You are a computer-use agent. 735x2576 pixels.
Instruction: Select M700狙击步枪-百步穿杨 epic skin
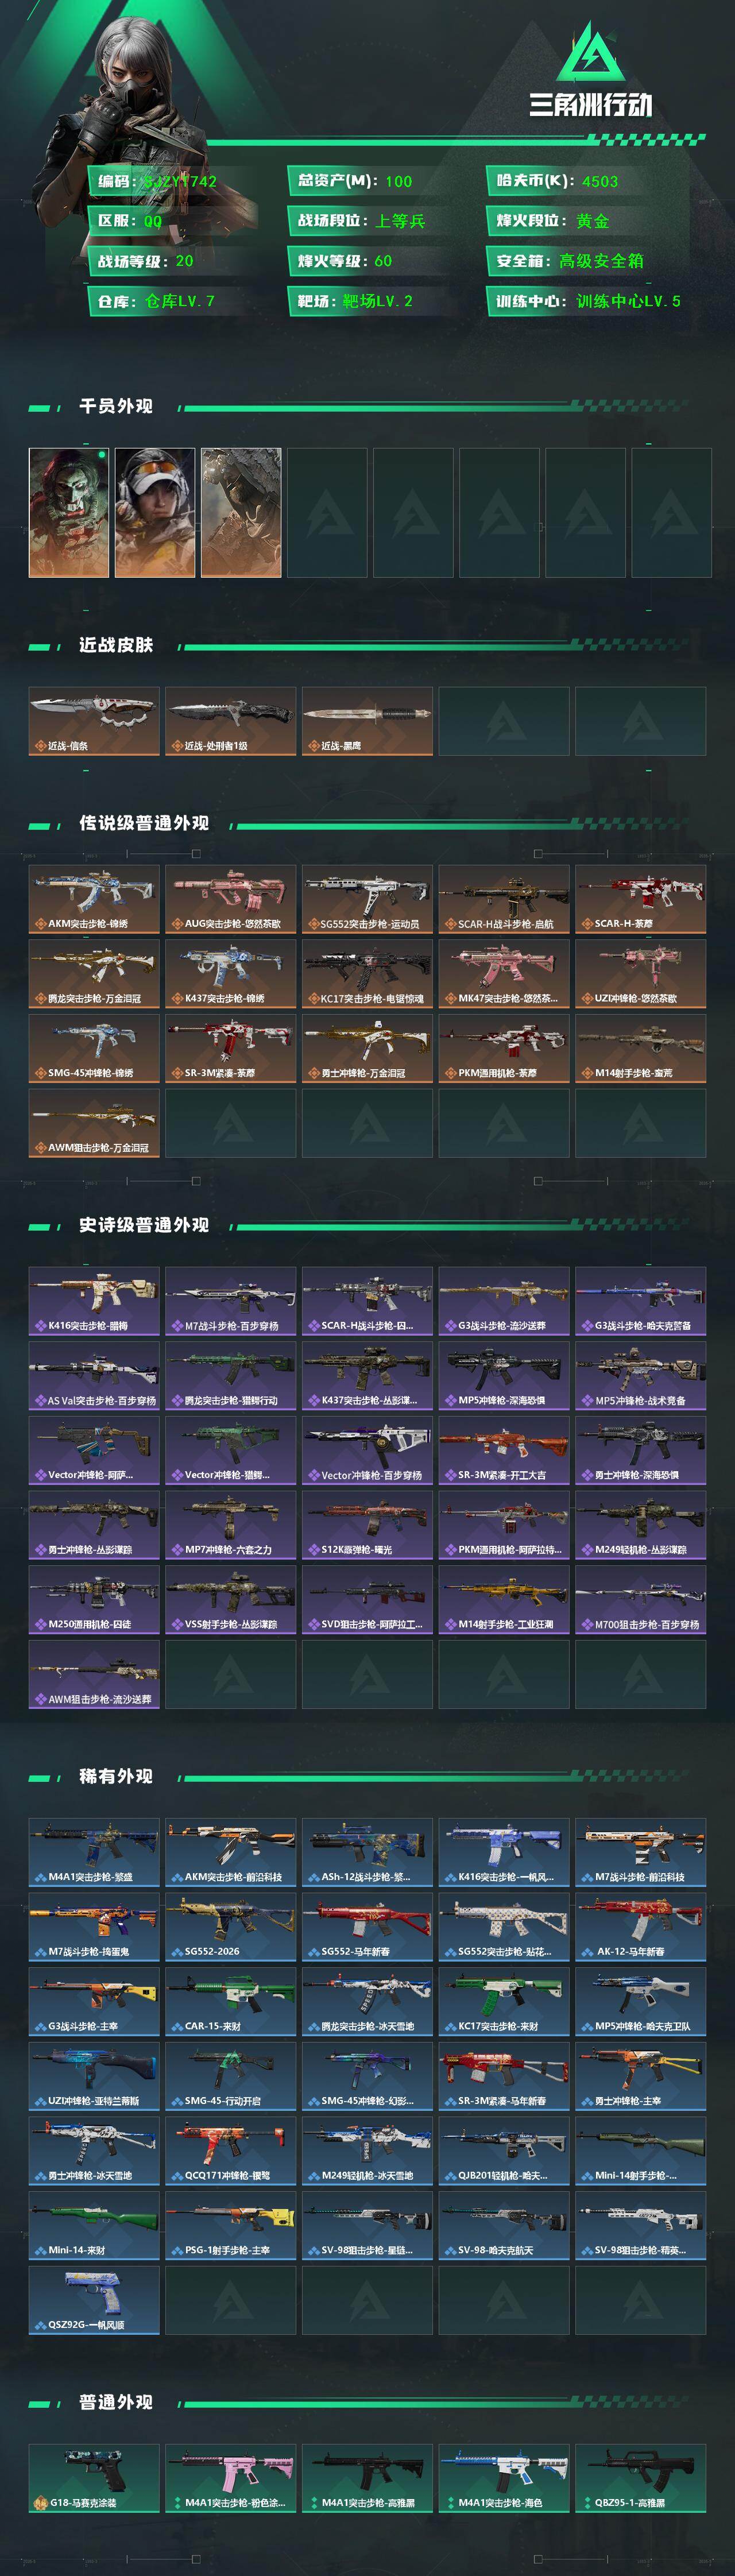click(x=641, y=1599)
